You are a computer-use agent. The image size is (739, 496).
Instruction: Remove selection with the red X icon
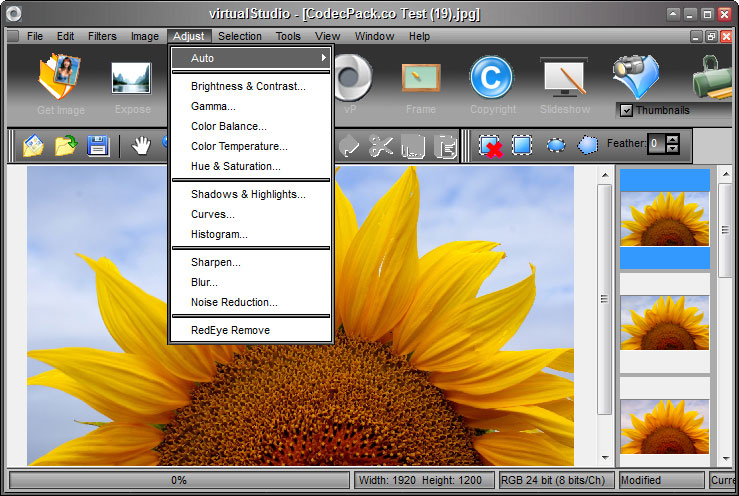tap(490, 146)
